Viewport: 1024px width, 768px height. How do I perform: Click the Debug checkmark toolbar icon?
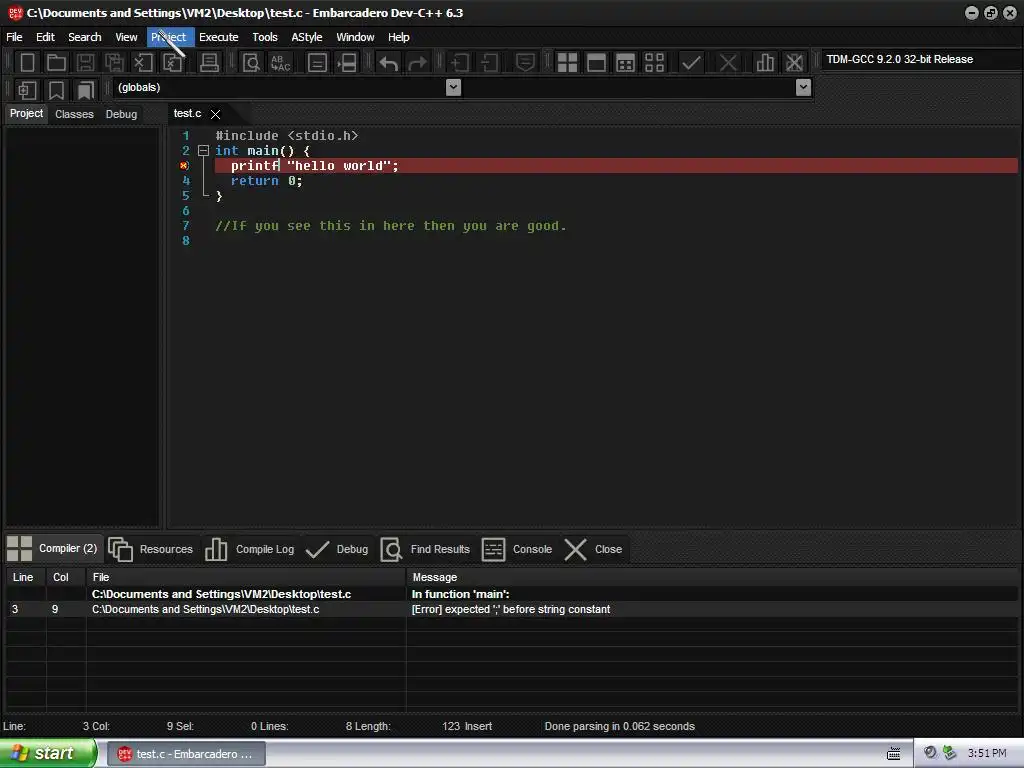[691, 63]
